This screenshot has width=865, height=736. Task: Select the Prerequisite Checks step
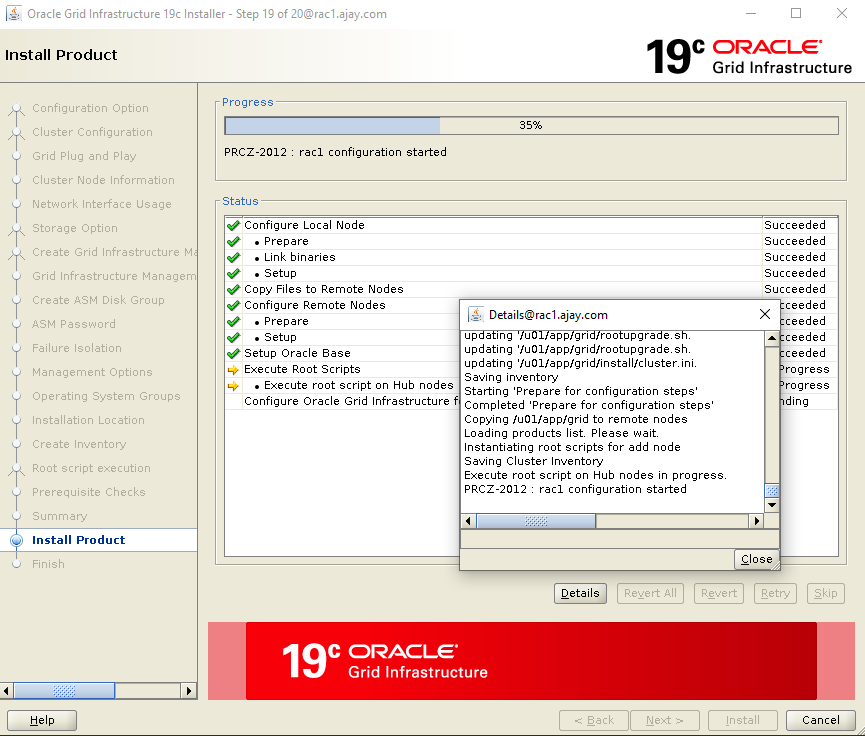[88, 492]
